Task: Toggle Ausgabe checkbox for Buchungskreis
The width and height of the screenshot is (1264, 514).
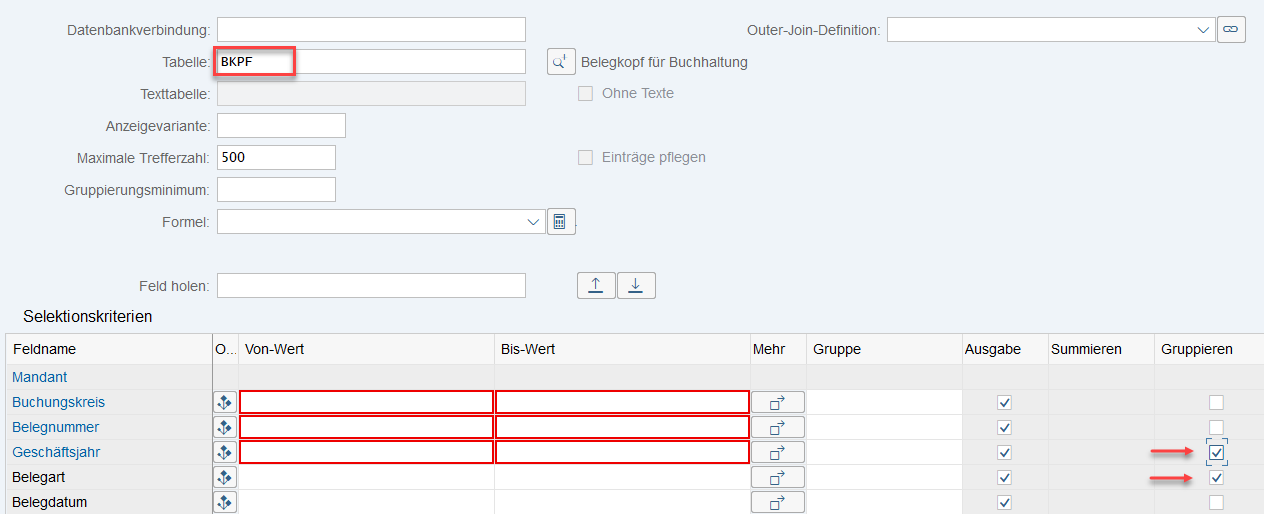Action: (1005, 402)
